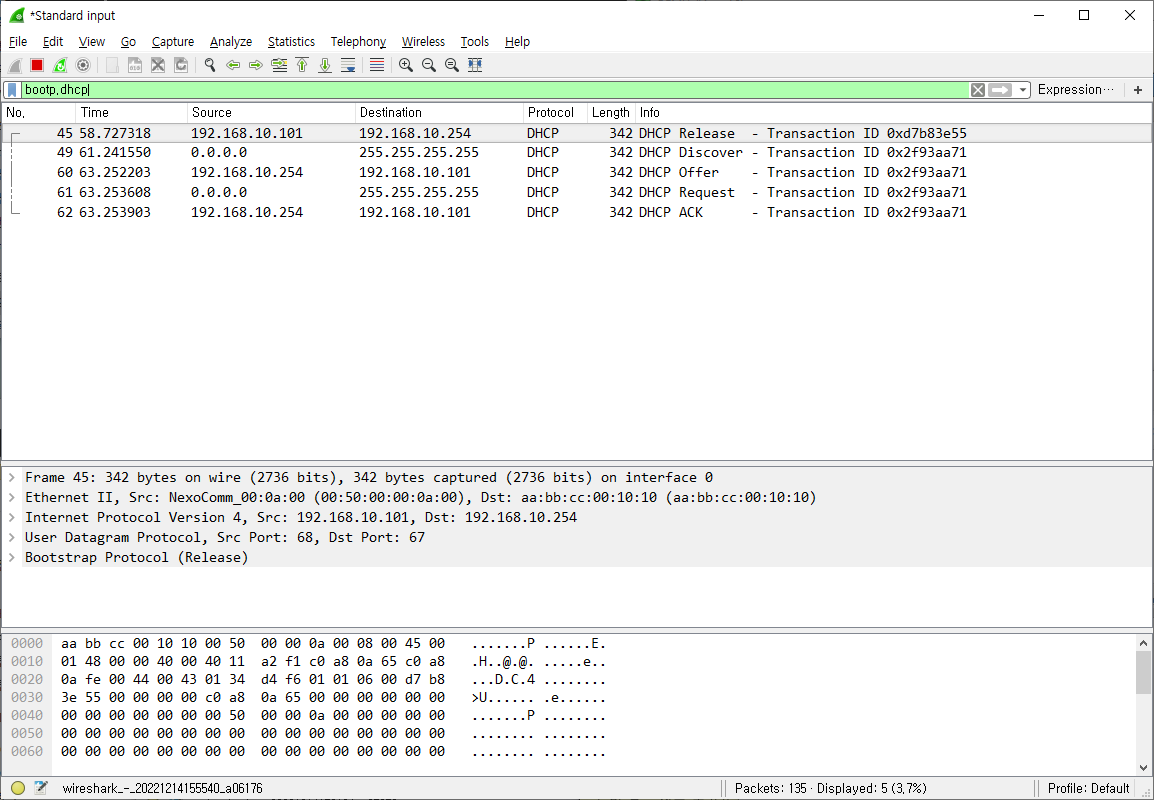Open the Edit menu

(x=53, y=42)
